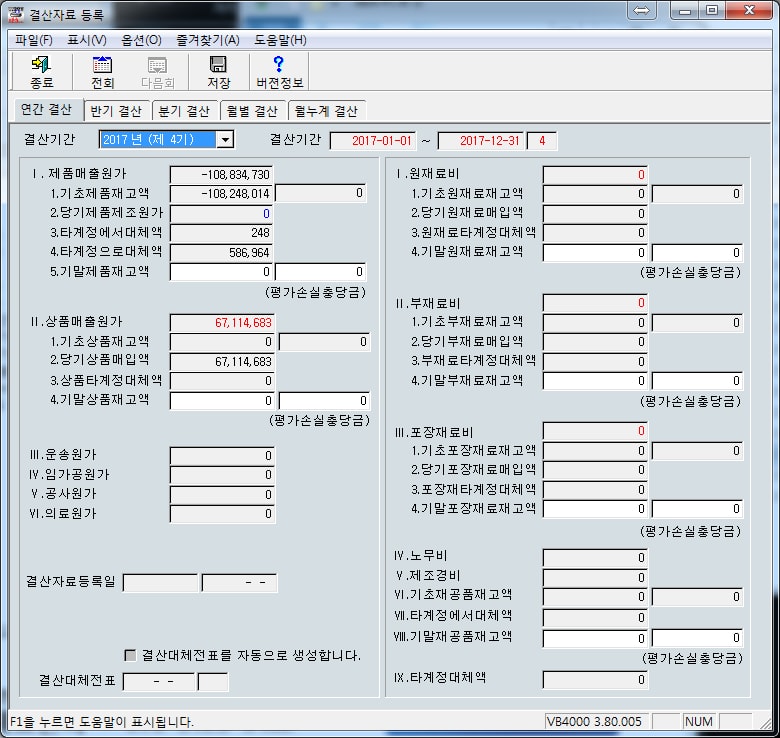Select the 월별 결산 tab
This screenshot has height=738, width=780.
click(252, 111)
